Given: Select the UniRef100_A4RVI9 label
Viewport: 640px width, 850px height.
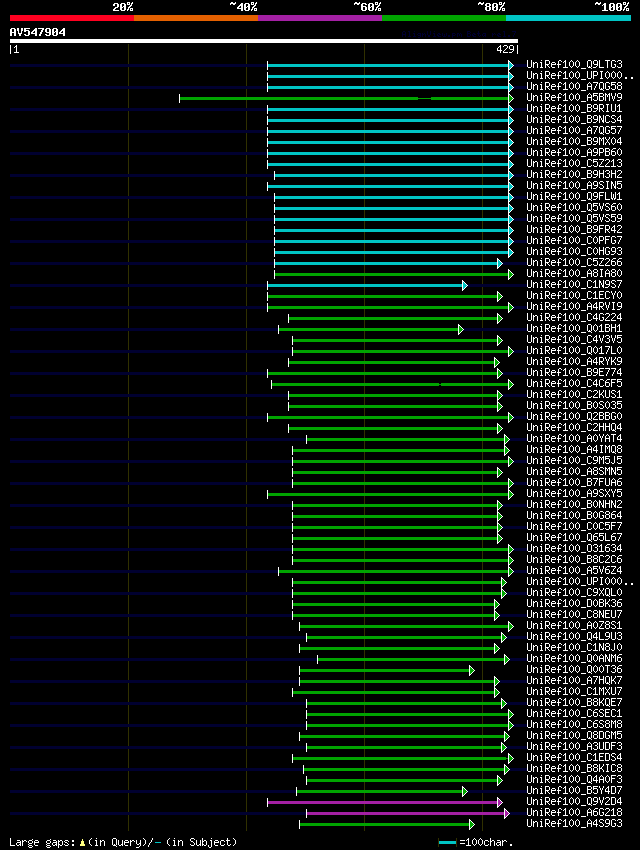Looking at the screenshot, I should [x=574, y=307].
